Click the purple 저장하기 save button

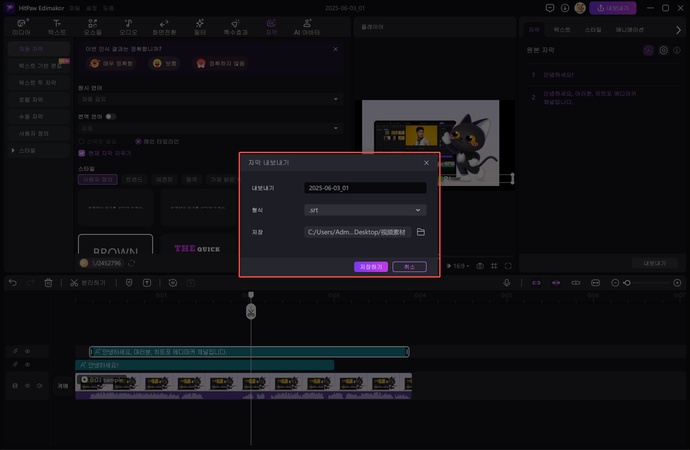370,267
